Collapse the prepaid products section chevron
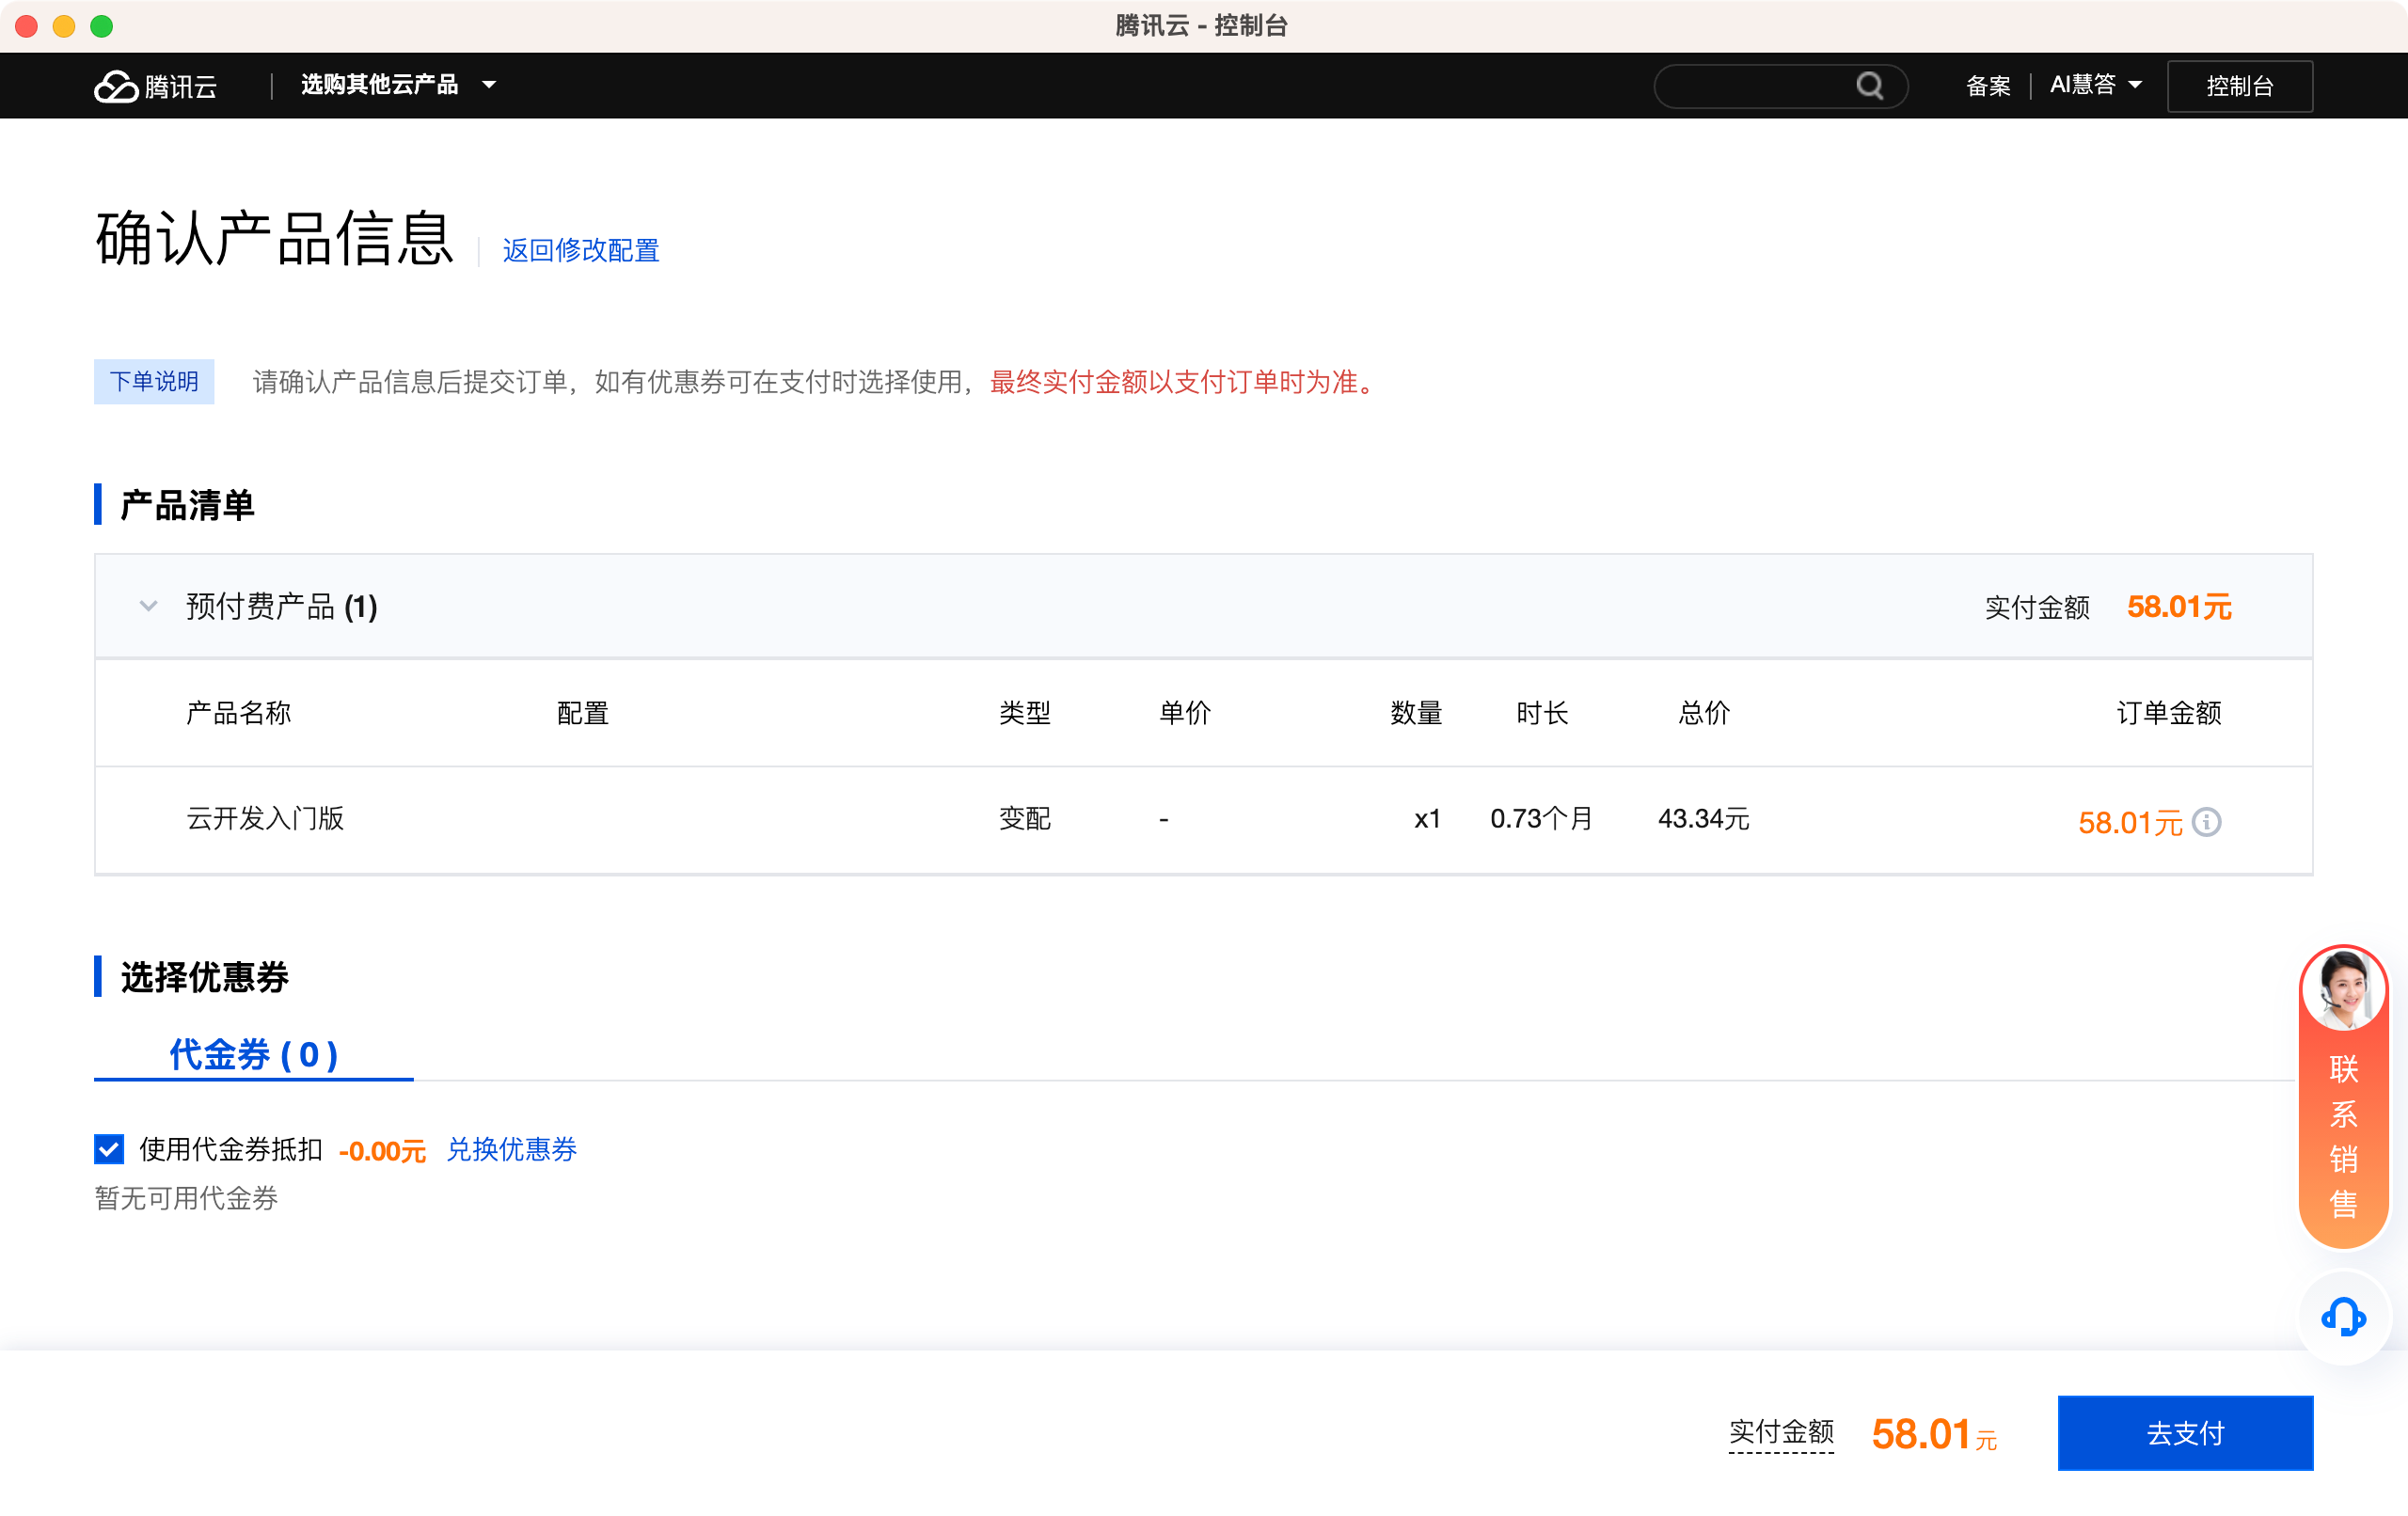The width and height of the screenshot is (2408, 1516). tap(148, 606)
